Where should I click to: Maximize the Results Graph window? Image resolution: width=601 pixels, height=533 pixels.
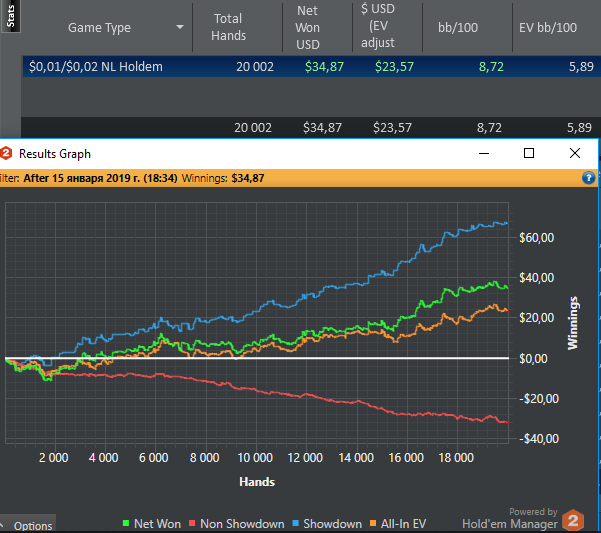coord(529,153)
